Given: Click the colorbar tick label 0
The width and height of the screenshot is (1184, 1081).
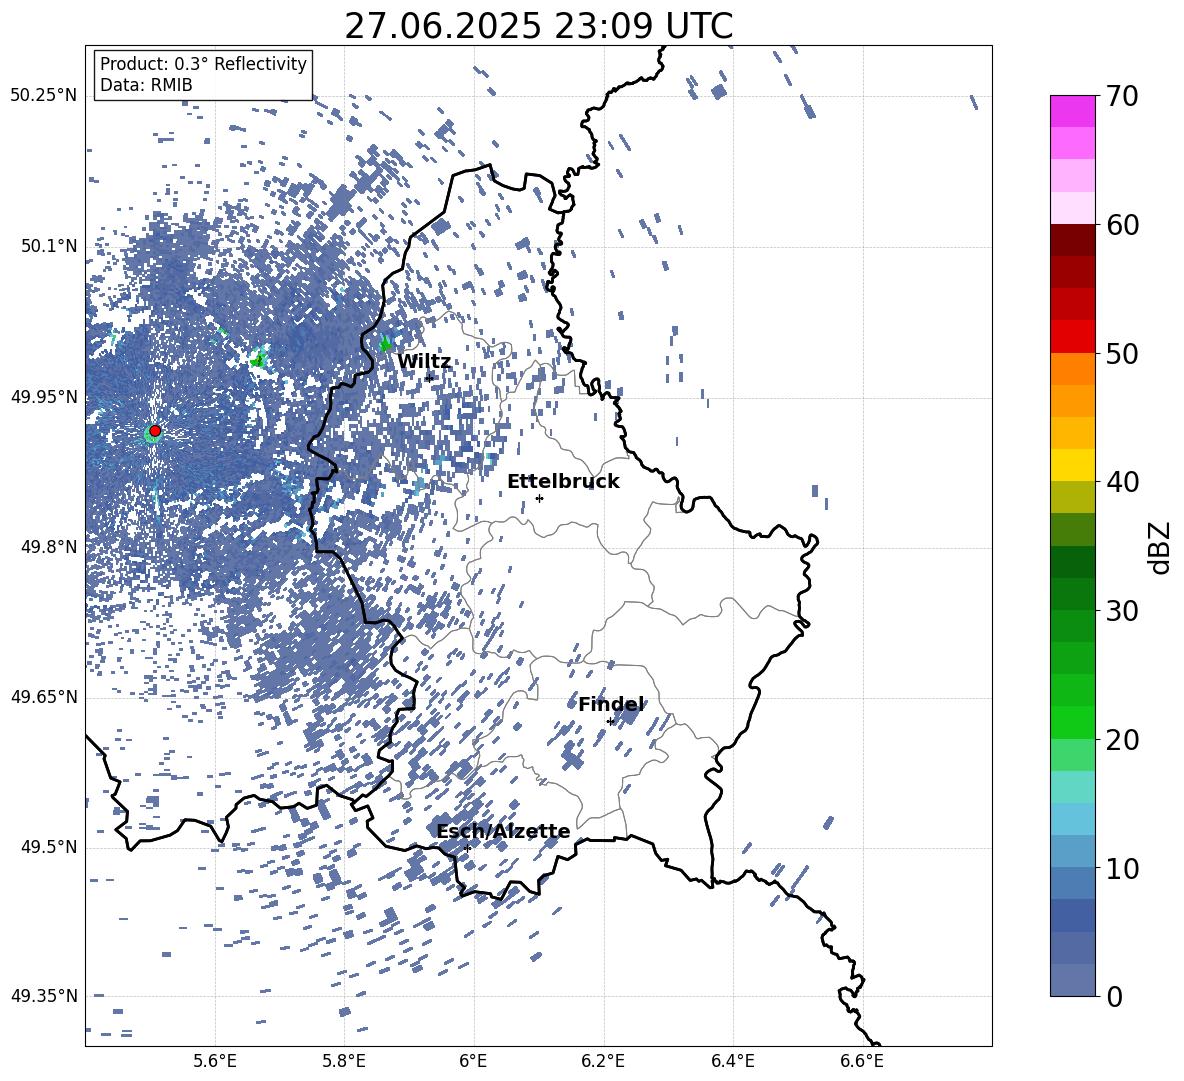Looking at the screenshot, I should coord(1114,996).
